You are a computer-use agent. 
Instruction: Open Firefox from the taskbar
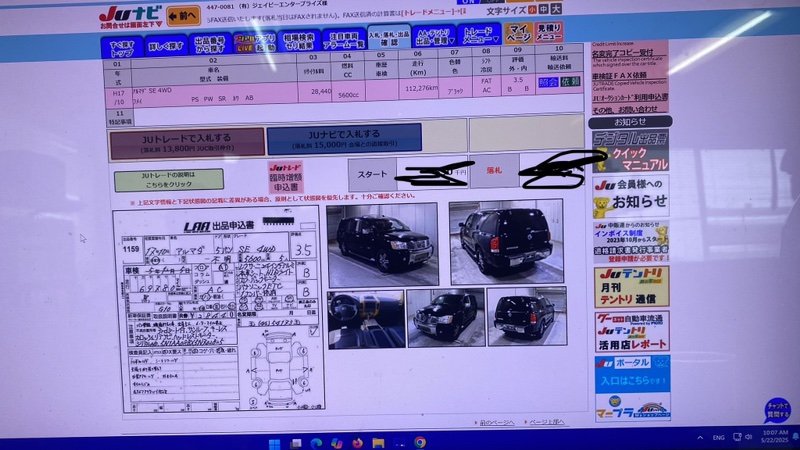point(358,443)
